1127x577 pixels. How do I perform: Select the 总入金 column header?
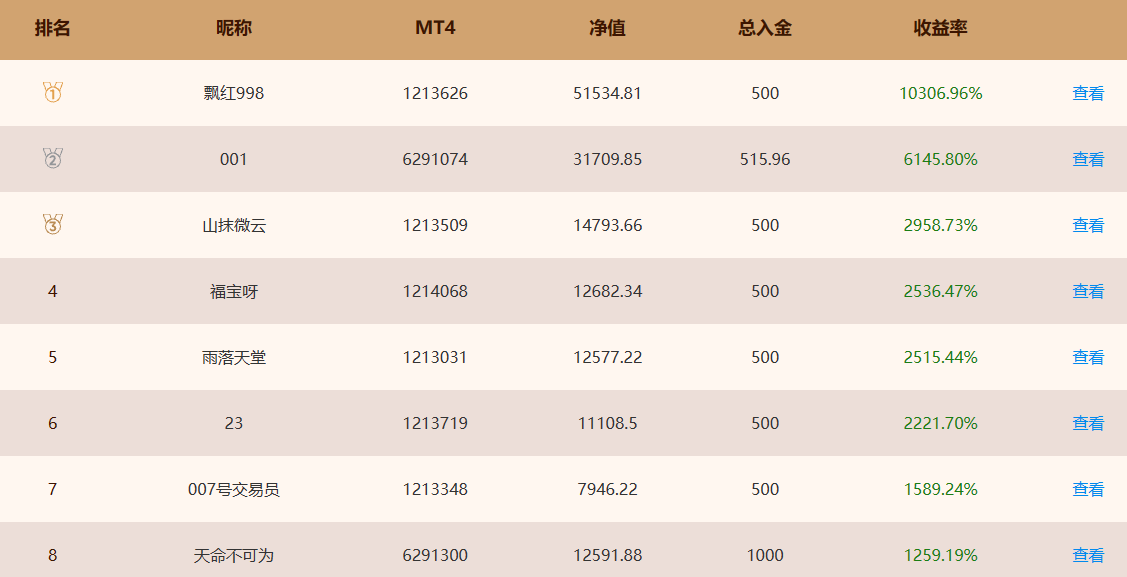765,28
